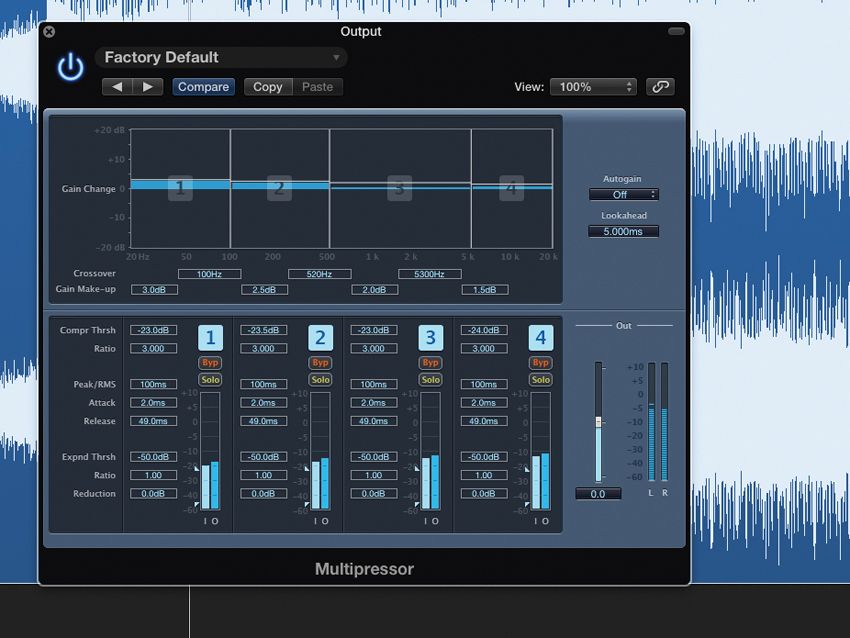The image size is (850, 638).
Task: Click band 4 level meter
Action: (540, 451)
